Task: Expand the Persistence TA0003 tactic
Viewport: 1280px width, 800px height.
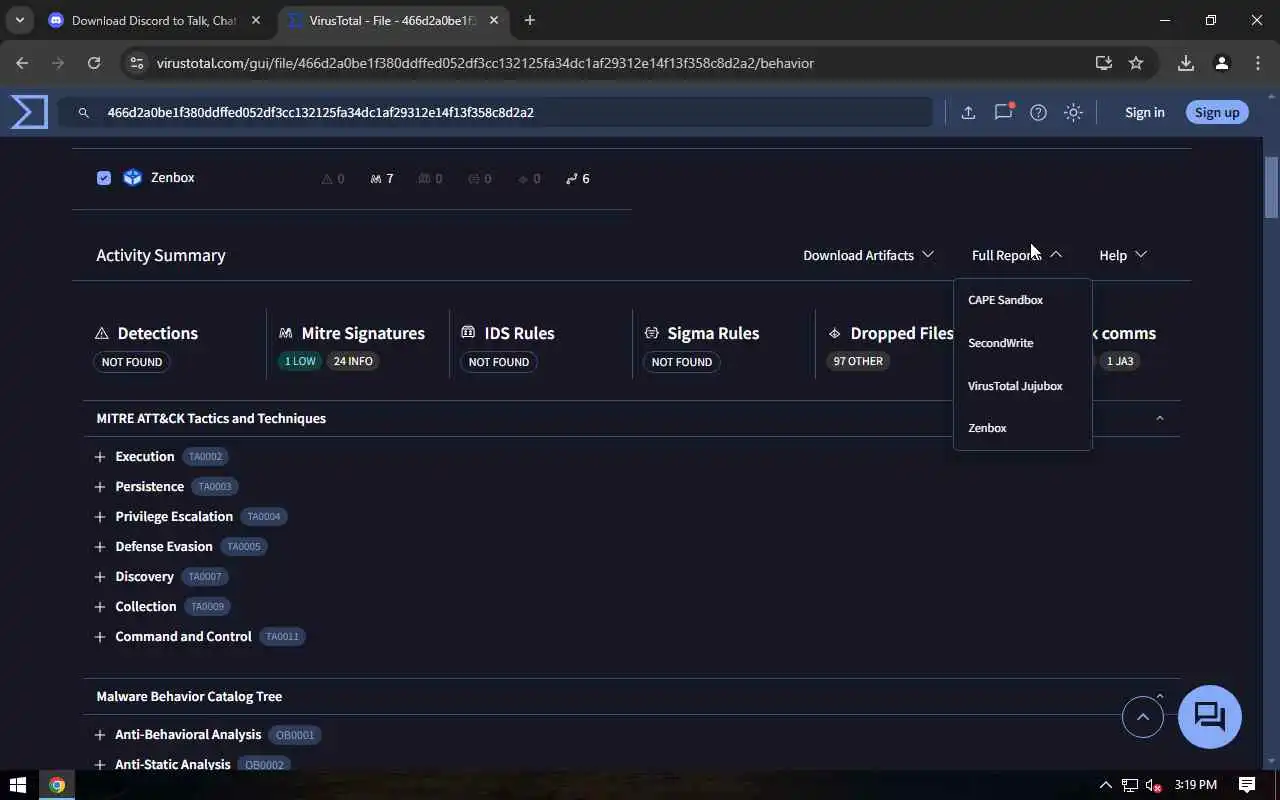Action: pos(100,487)
